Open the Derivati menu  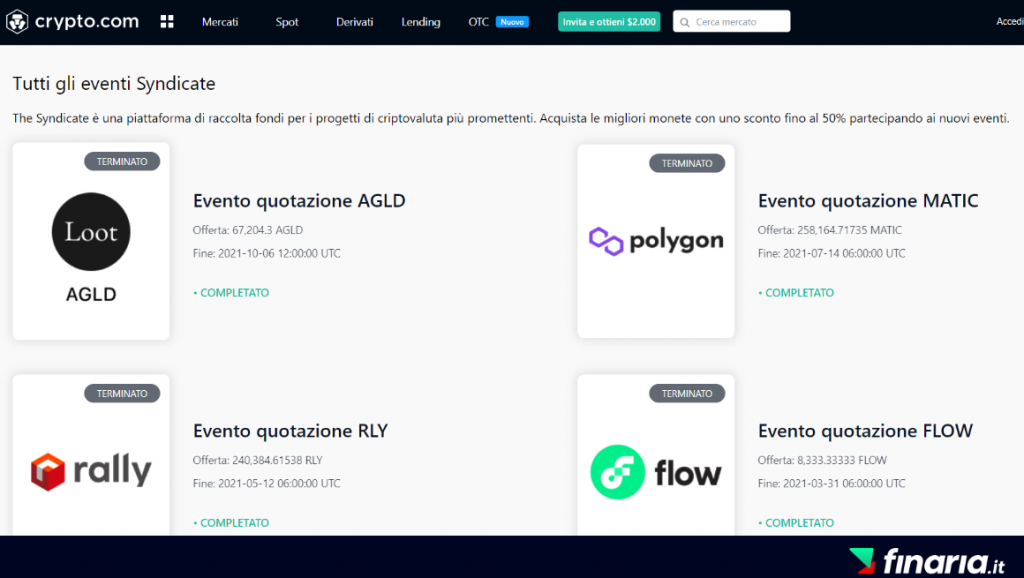(355, 22)
